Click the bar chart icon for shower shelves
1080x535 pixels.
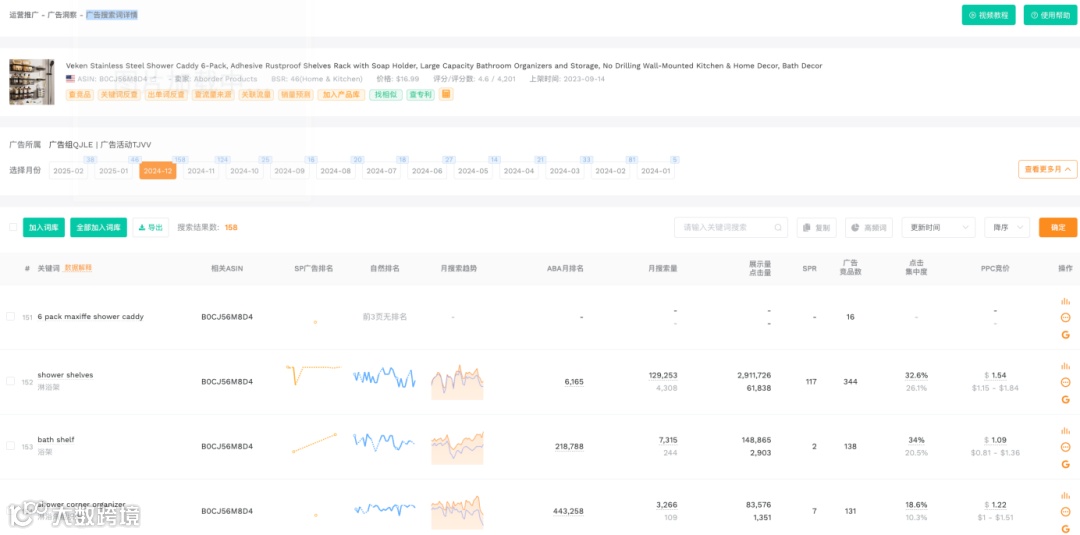click(1066, 366)
